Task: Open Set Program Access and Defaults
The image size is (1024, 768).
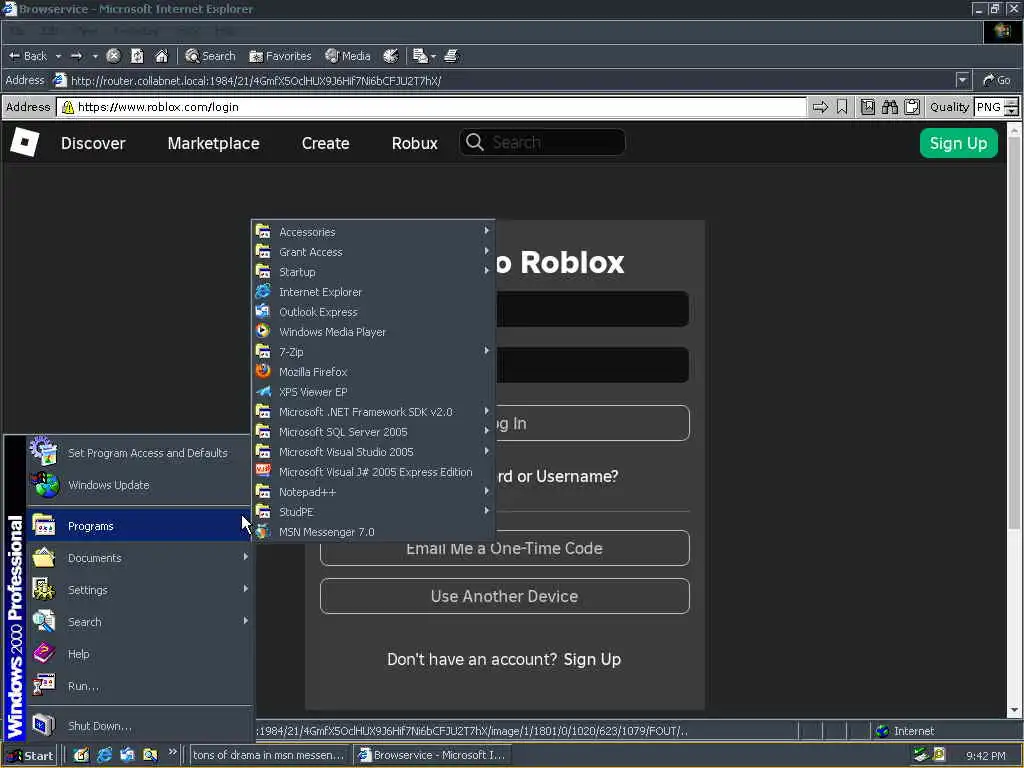Action: click(x=139, y=453)
